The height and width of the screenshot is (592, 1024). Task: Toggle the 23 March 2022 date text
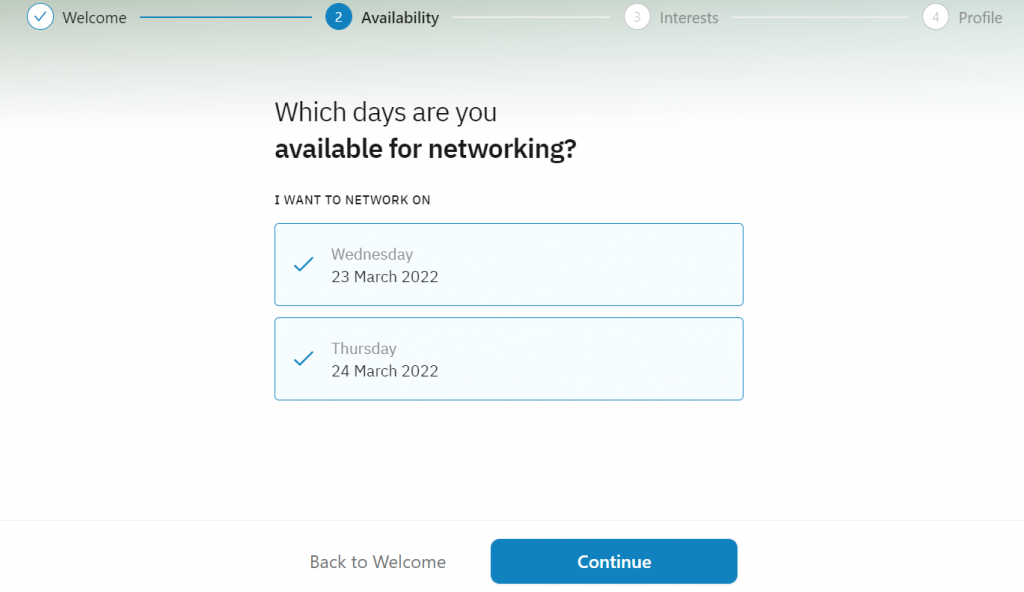(385, 276)
